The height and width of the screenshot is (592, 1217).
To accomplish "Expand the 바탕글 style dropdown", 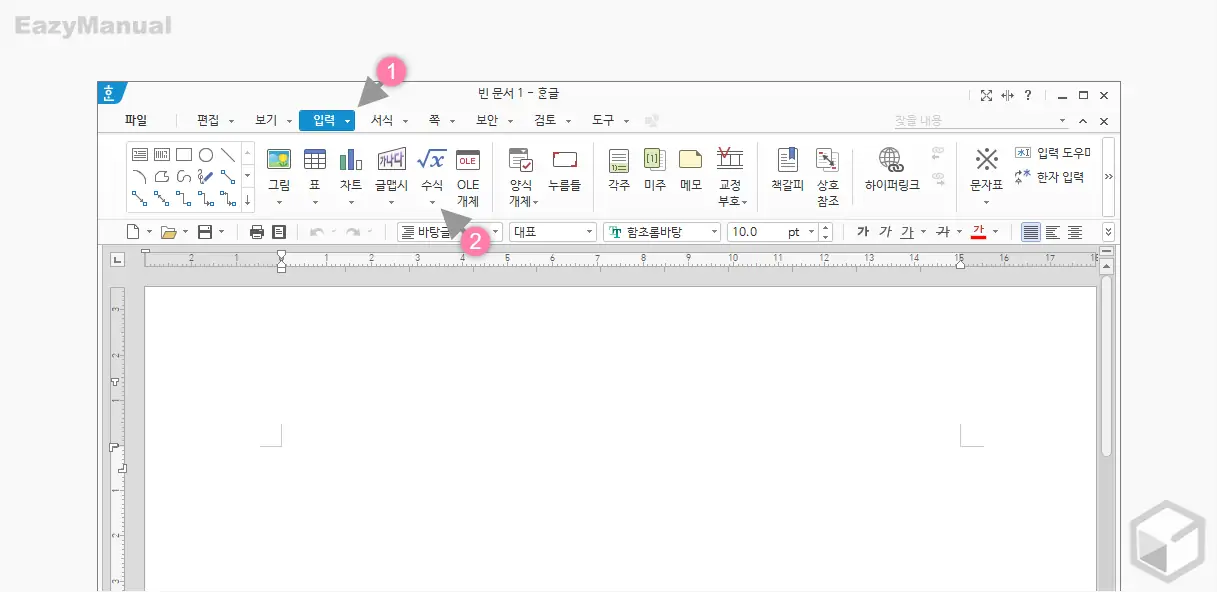I will click(x=494, y=231).
